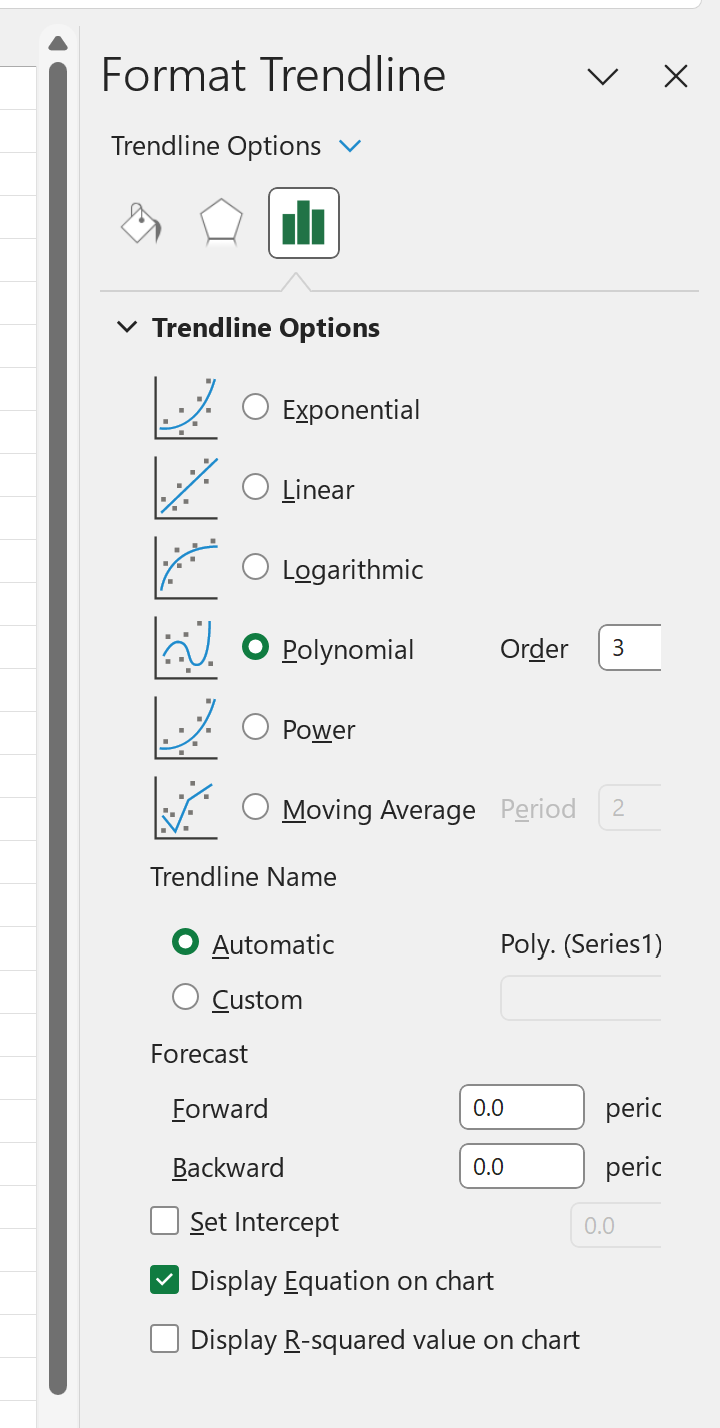The width and height of the screenshot is (720, 1428).
Task: Enable Display R-squared value on chart
Action: tap(164, 1339)
